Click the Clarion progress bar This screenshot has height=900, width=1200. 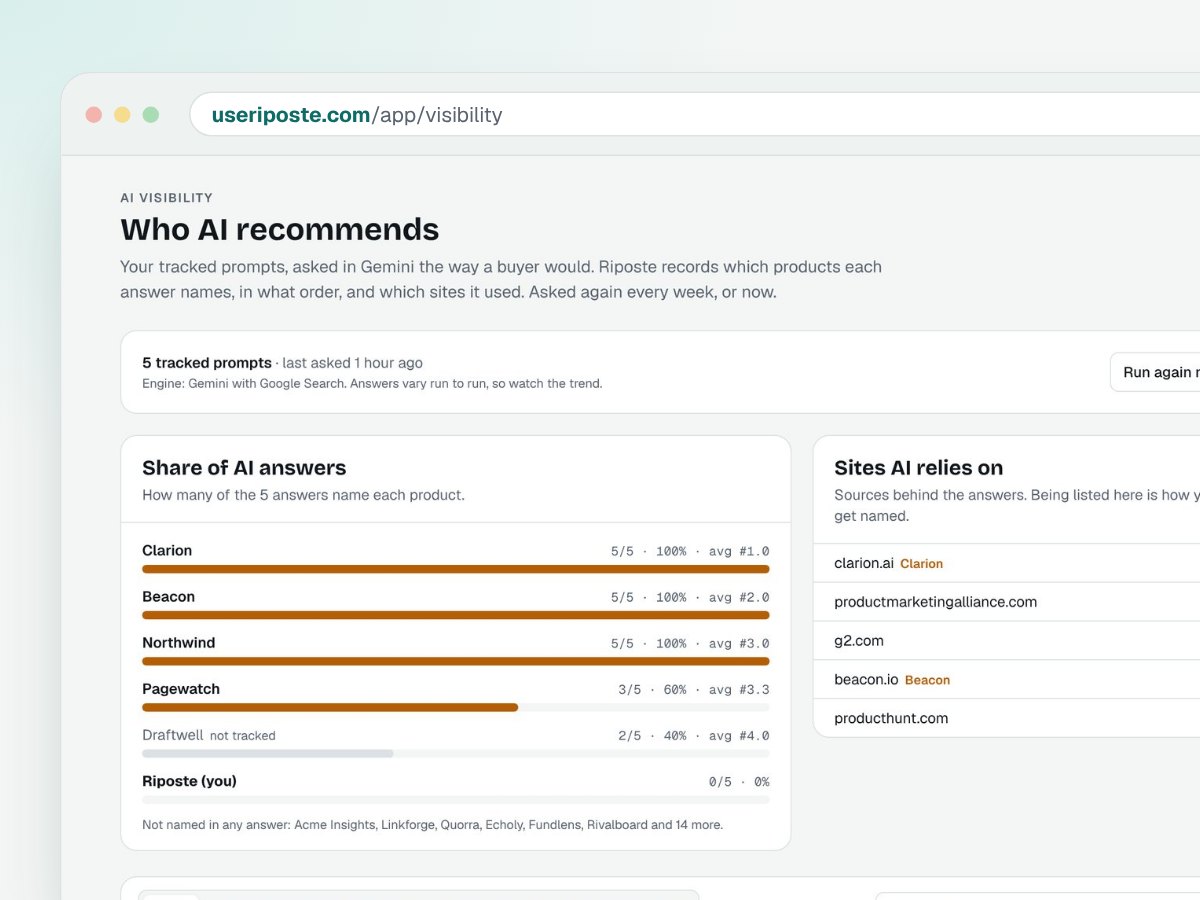tap(456, 569)
